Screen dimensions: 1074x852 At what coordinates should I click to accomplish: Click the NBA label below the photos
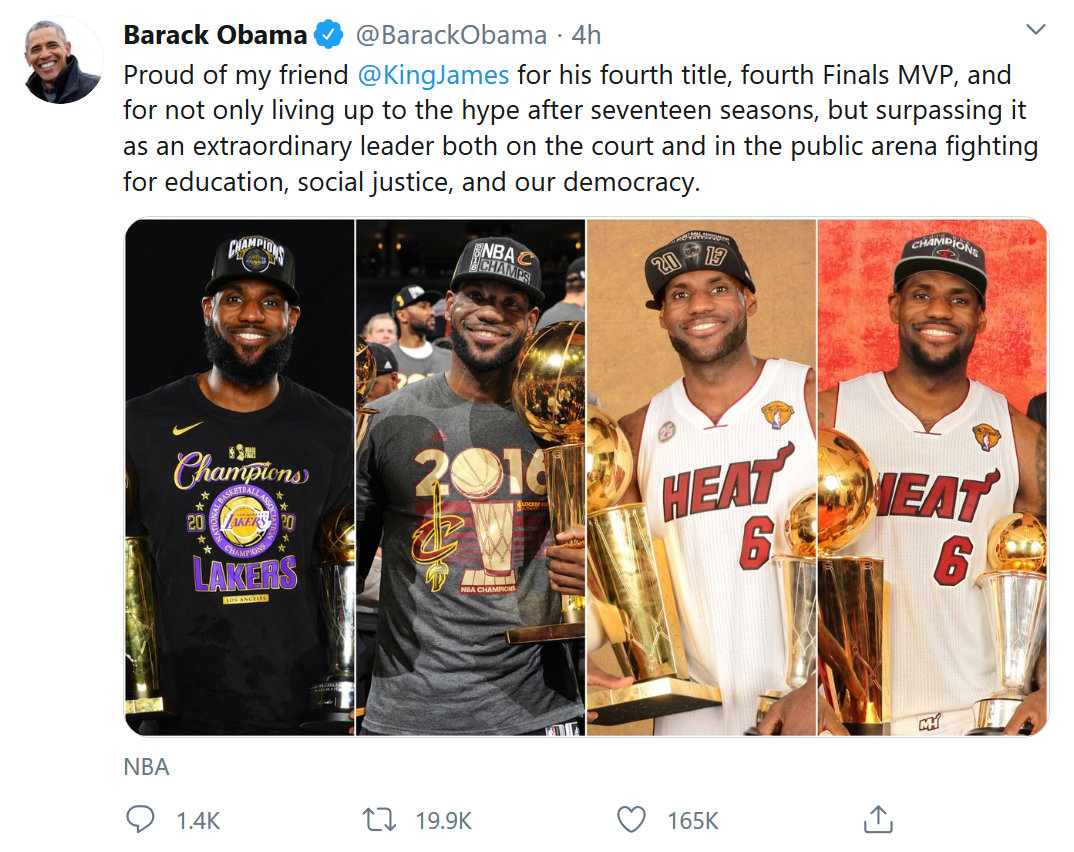click(147, 767)
